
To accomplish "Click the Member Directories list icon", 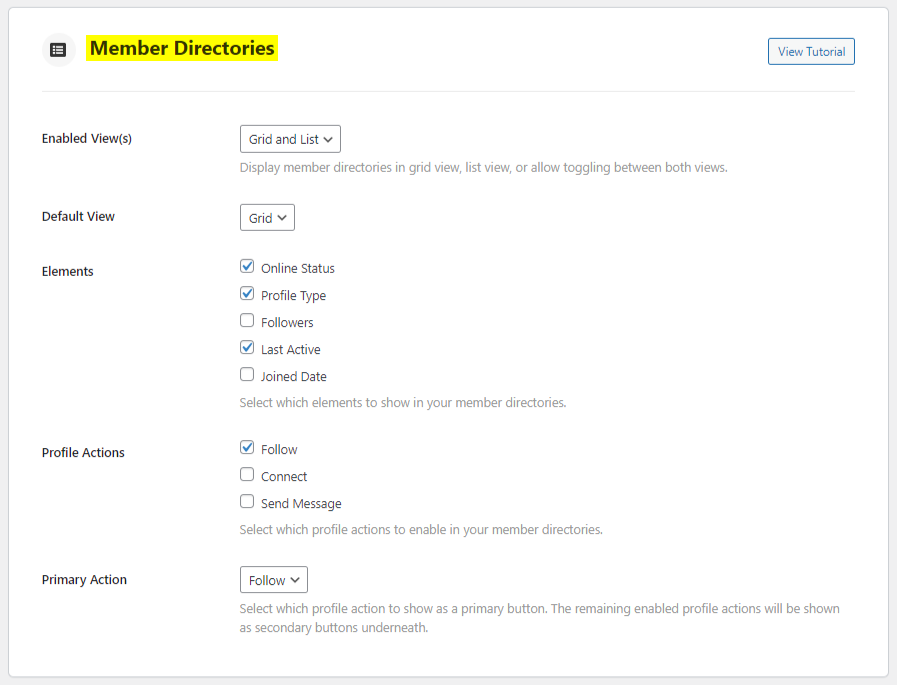I will point(58,49).
